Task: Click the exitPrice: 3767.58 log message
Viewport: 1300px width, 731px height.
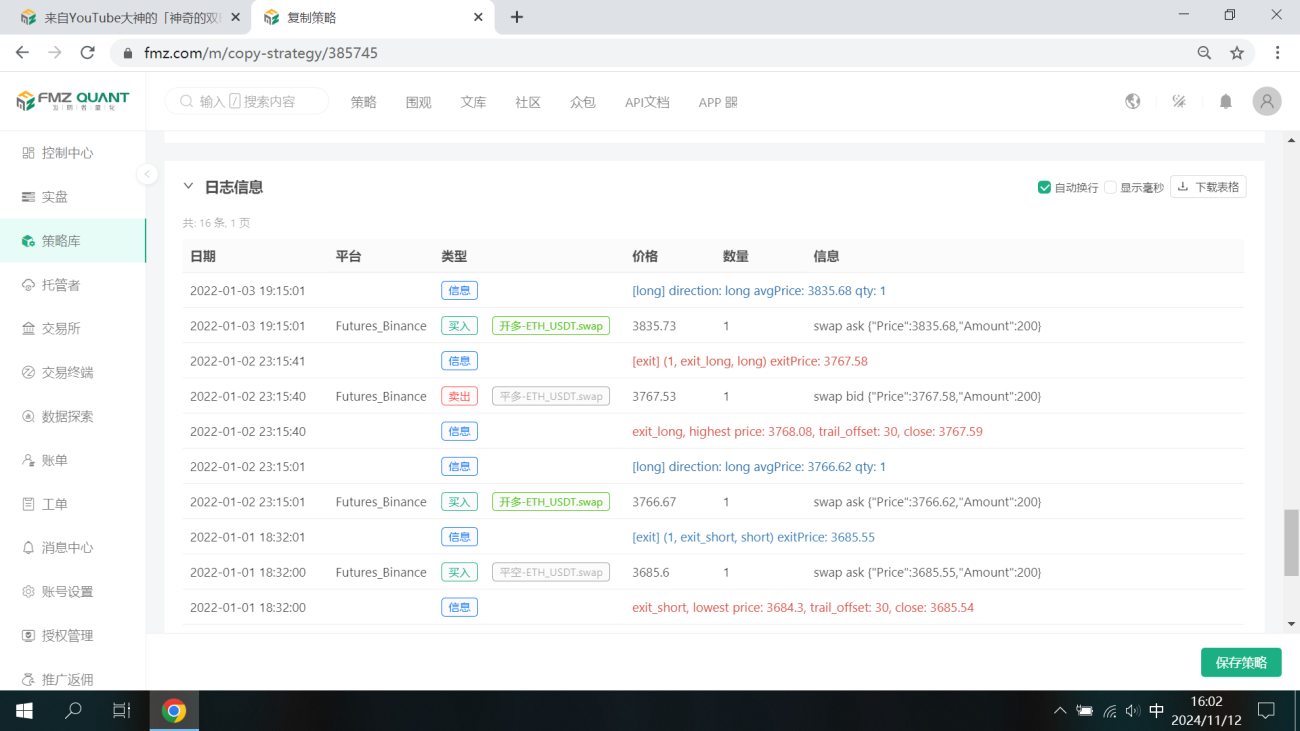Action: (x=750, y=361)
